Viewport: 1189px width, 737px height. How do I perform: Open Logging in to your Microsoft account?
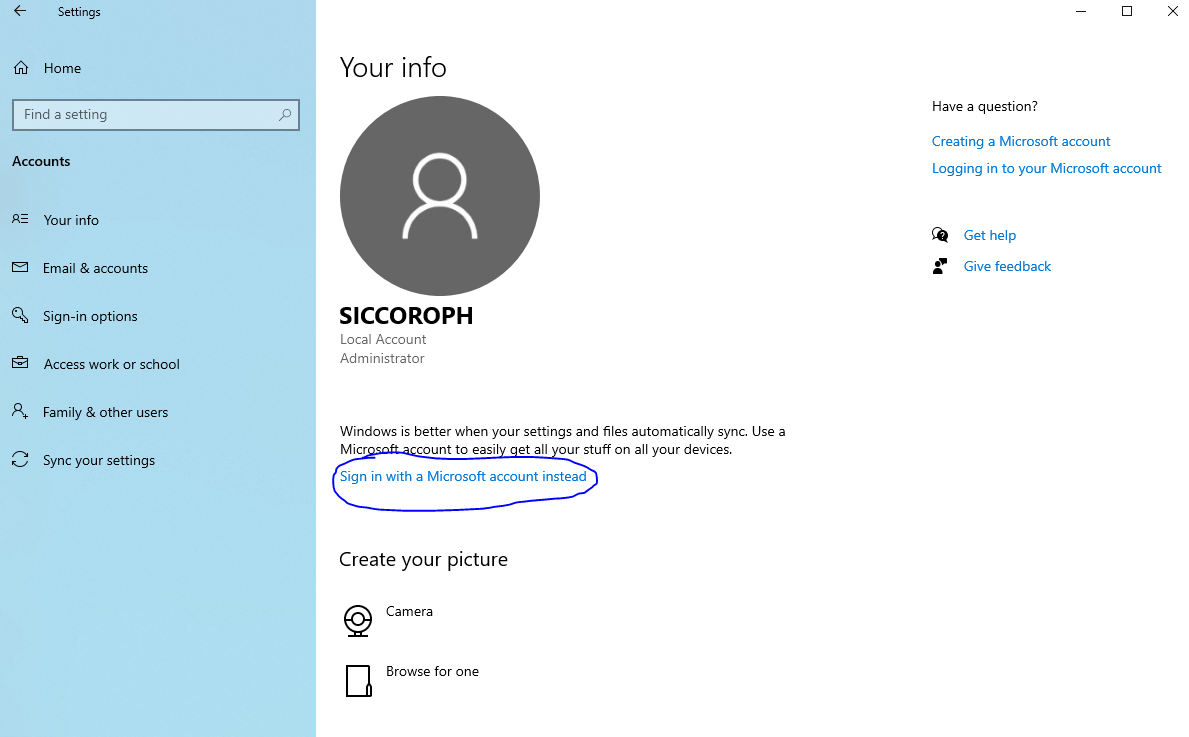tap(1046, 168)
